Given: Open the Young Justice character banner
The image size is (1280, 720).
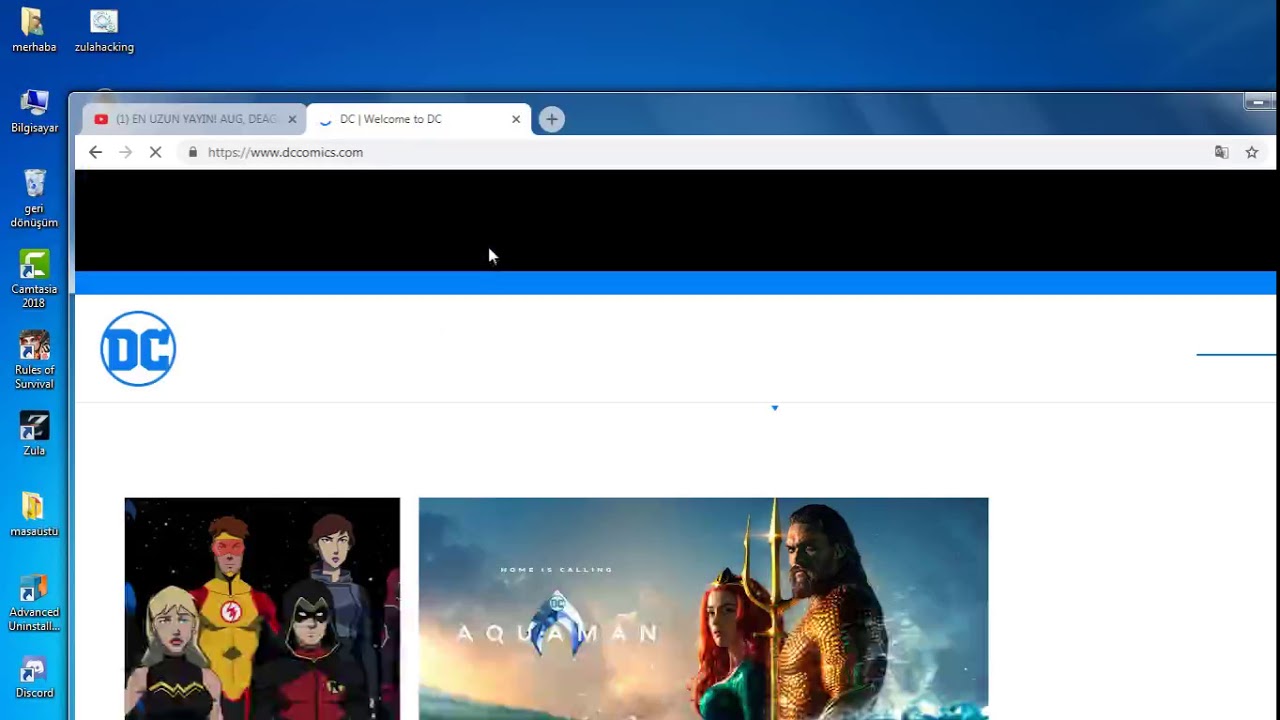Looking at the screenshot, I should click(262, 608).
